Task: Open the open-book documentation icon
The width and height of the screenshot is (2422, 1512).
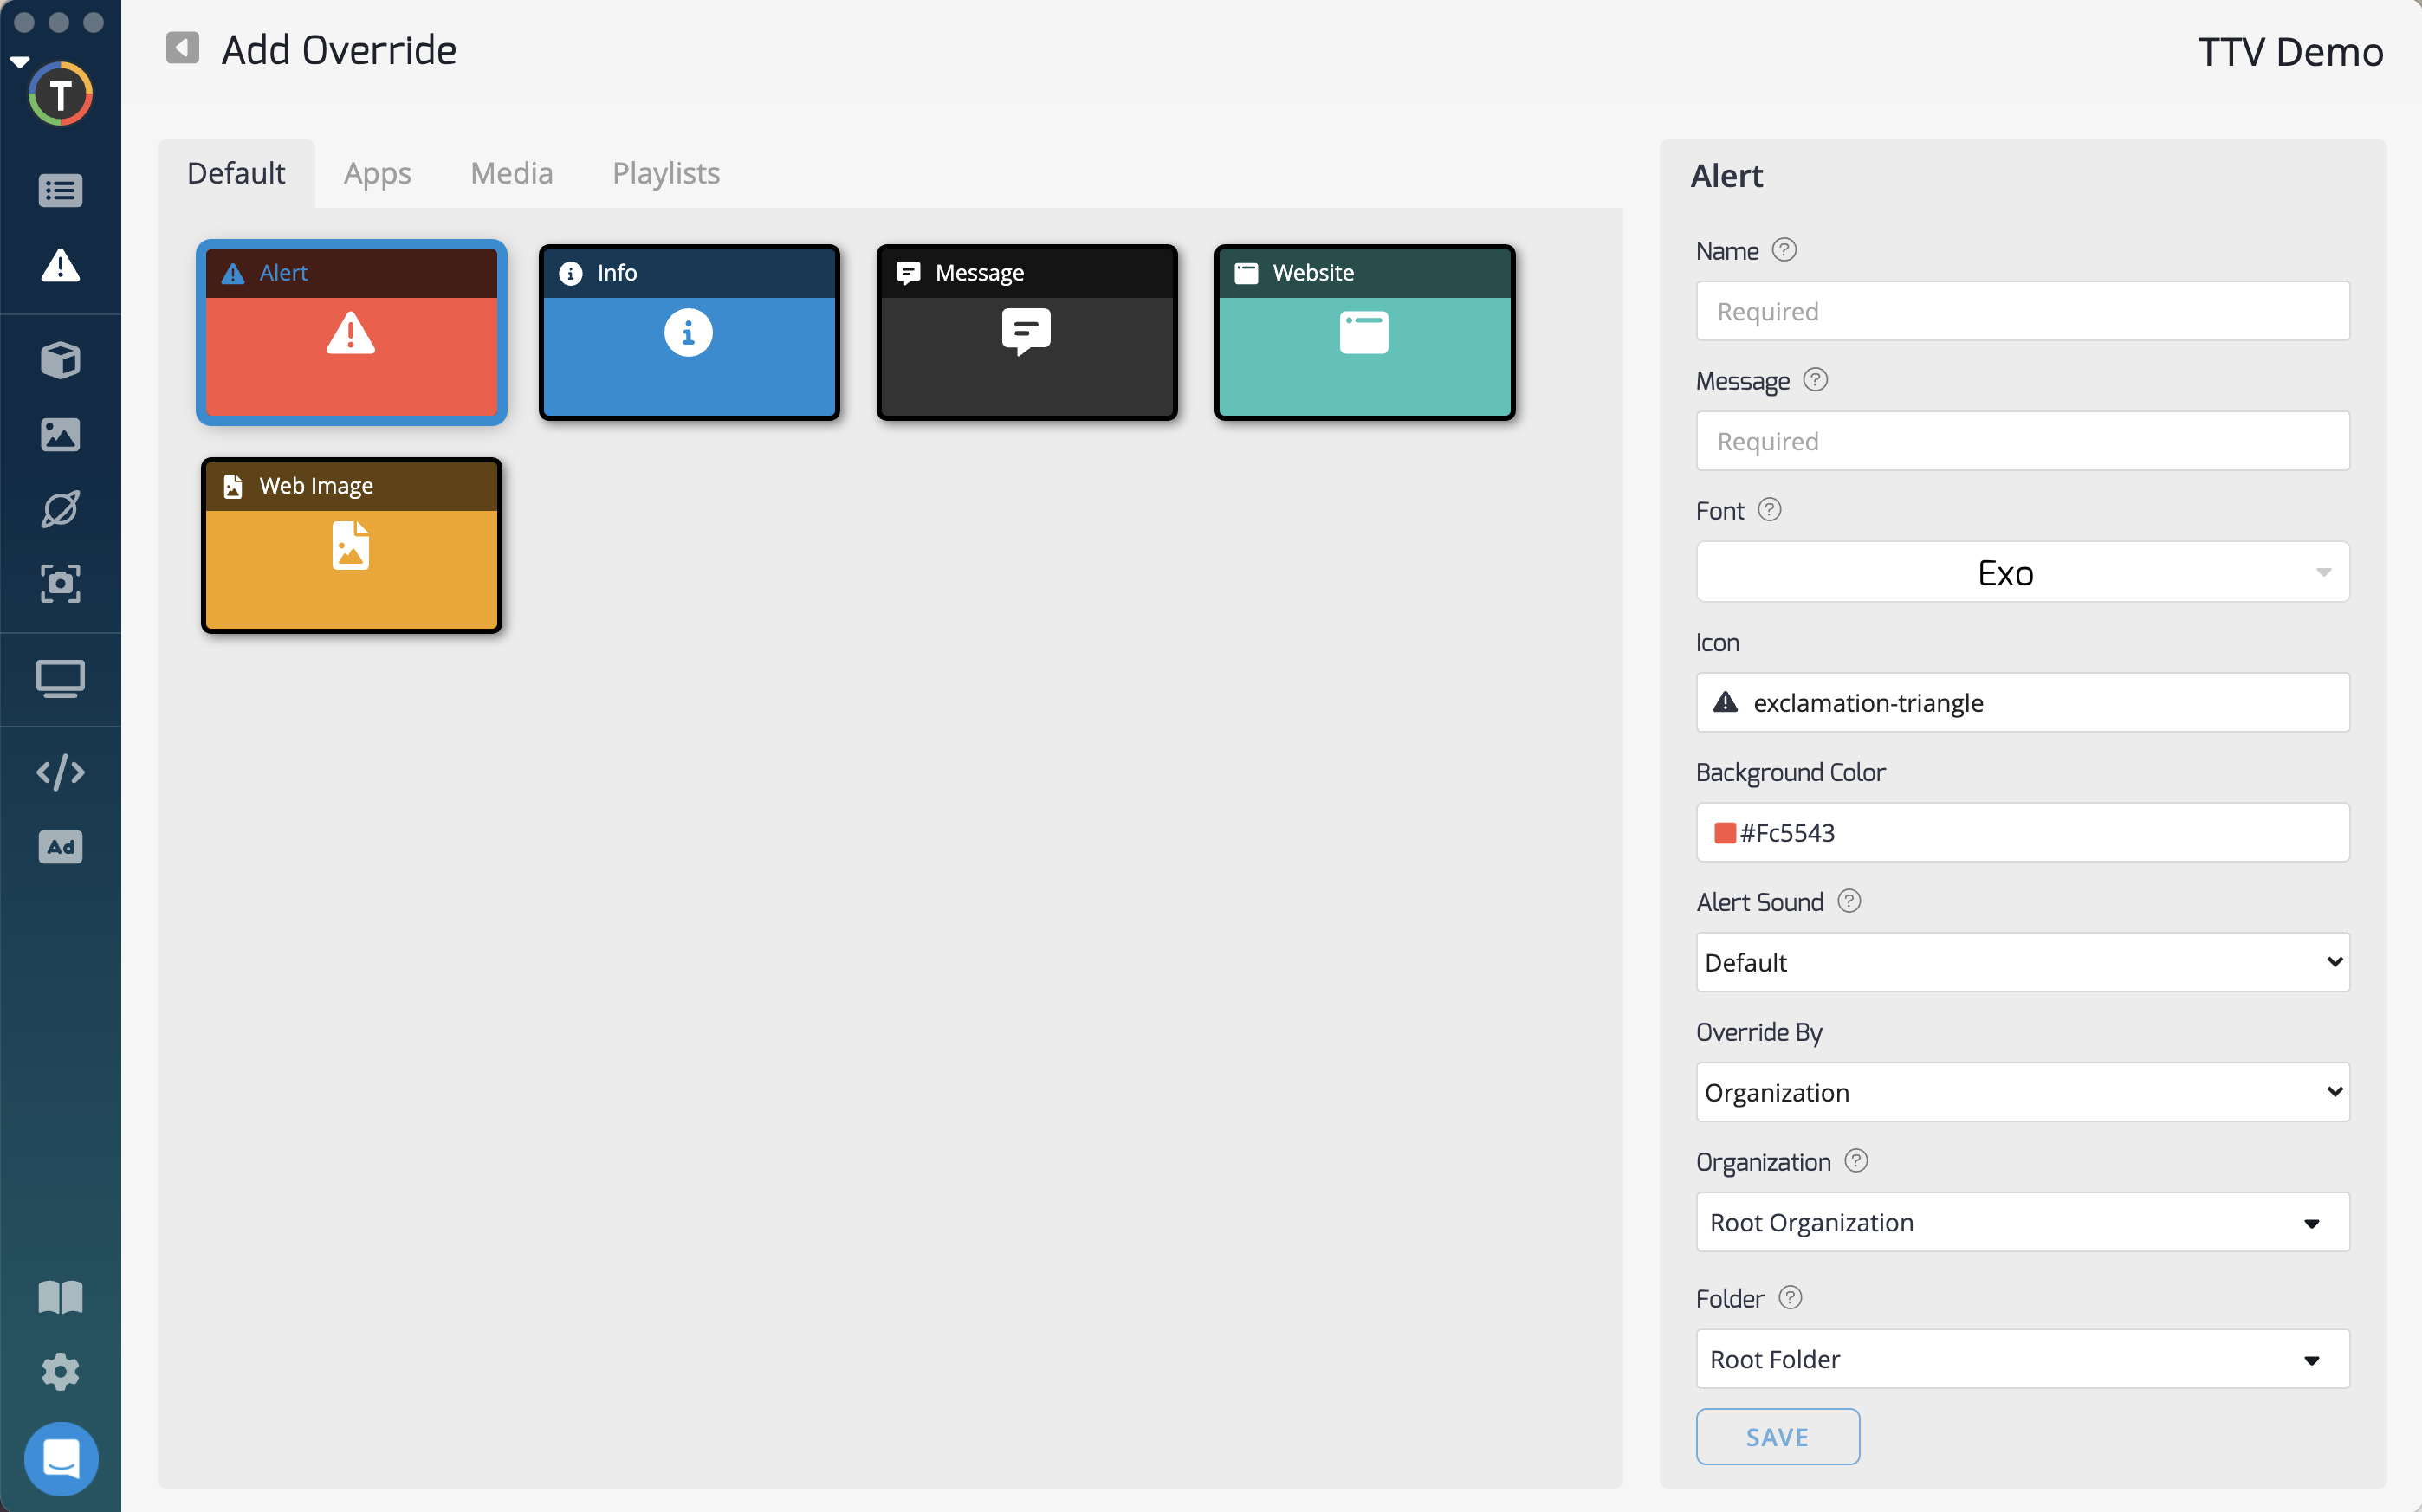Action: [x=60, y=1297]
